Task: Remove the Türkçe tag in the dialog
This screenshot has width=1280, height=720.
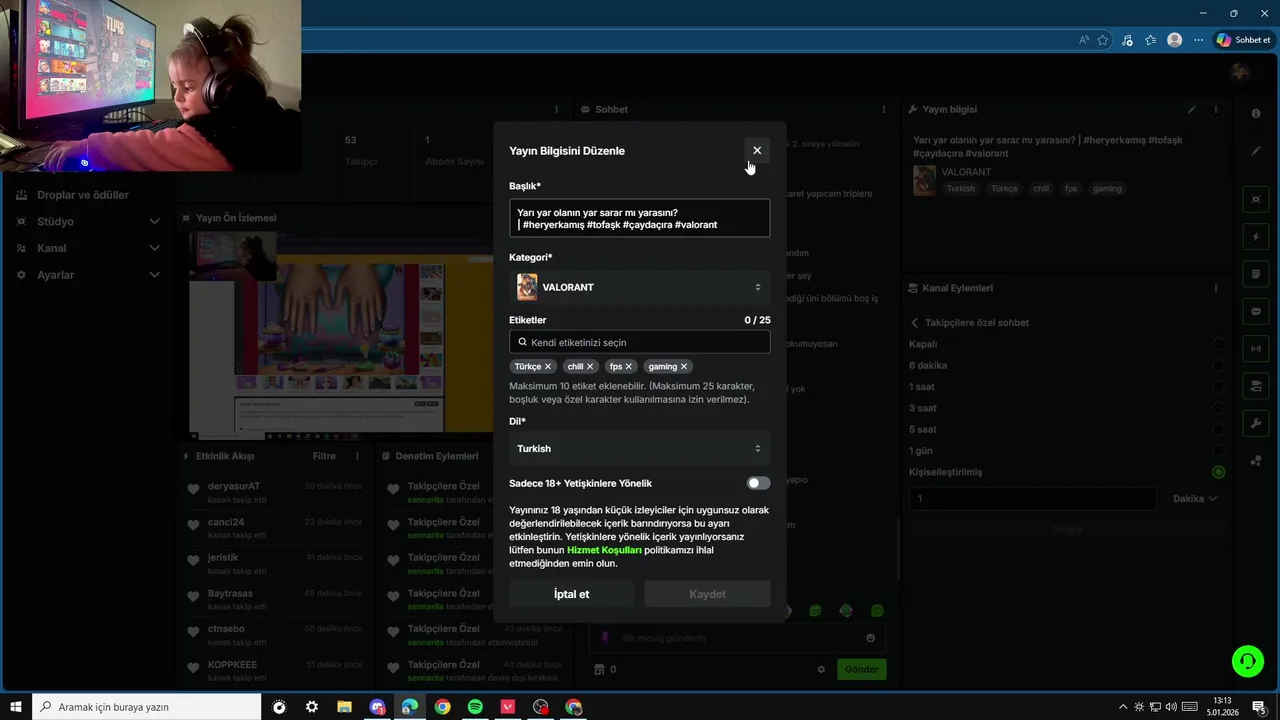Action: [x=548, y=367]
